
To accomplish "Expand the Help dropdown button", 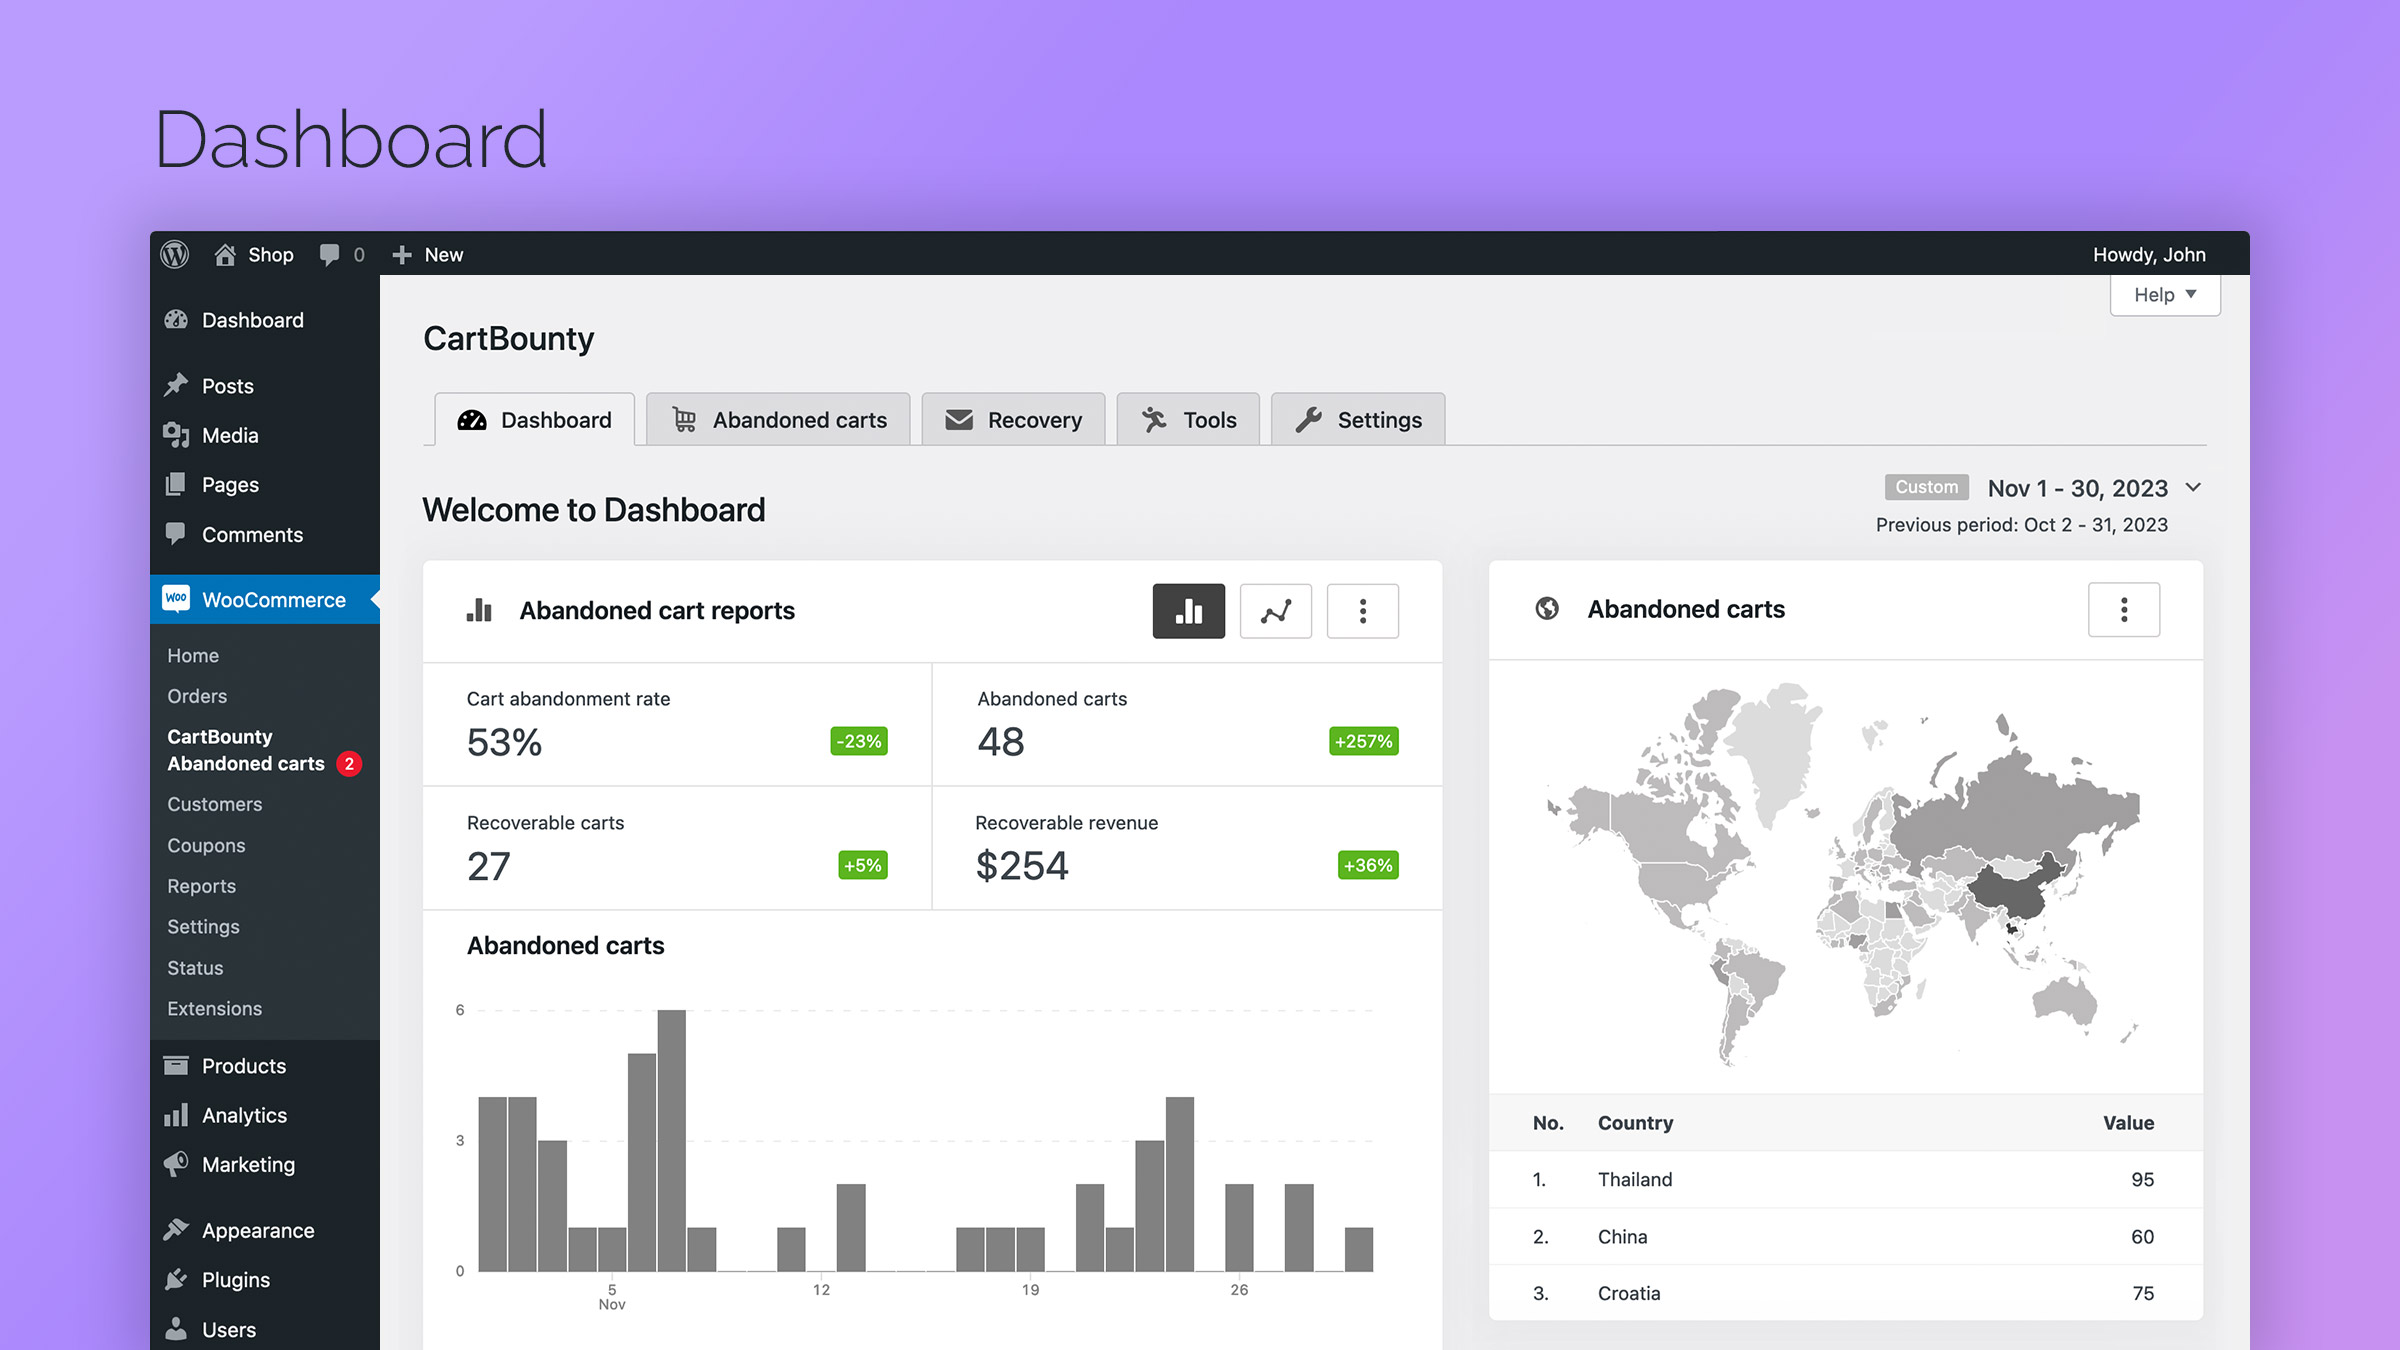I will [2163, 295].
